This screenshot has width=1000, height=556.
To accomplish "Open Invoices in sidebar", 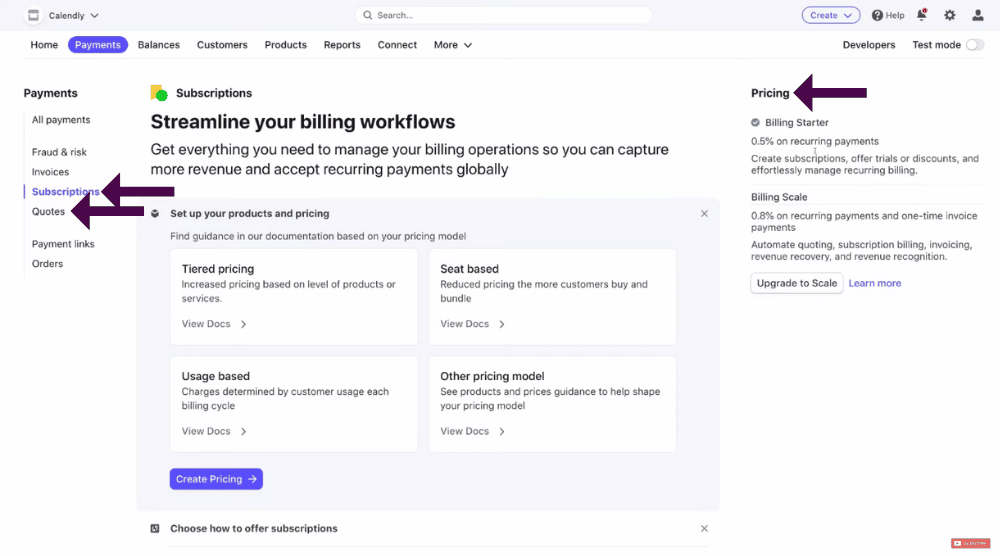I will [50, 172].
